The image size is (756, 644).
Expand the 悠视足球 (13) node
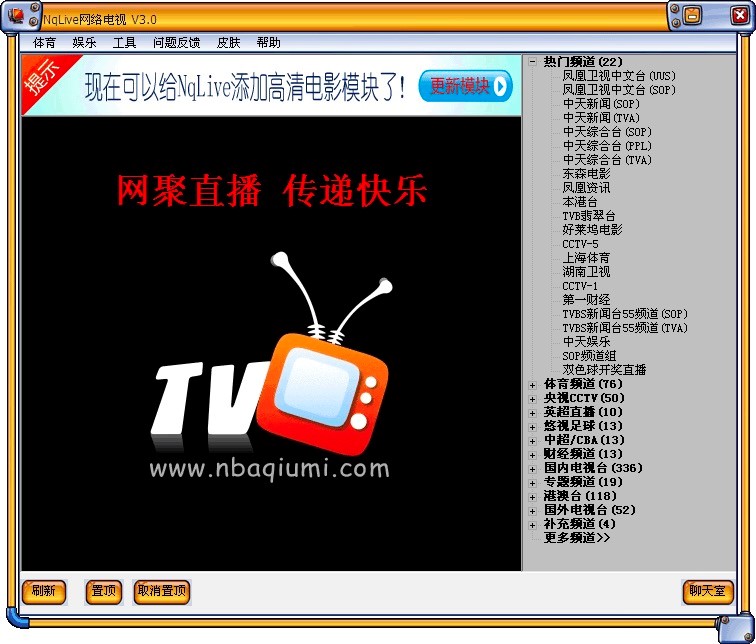coord(532,427)
